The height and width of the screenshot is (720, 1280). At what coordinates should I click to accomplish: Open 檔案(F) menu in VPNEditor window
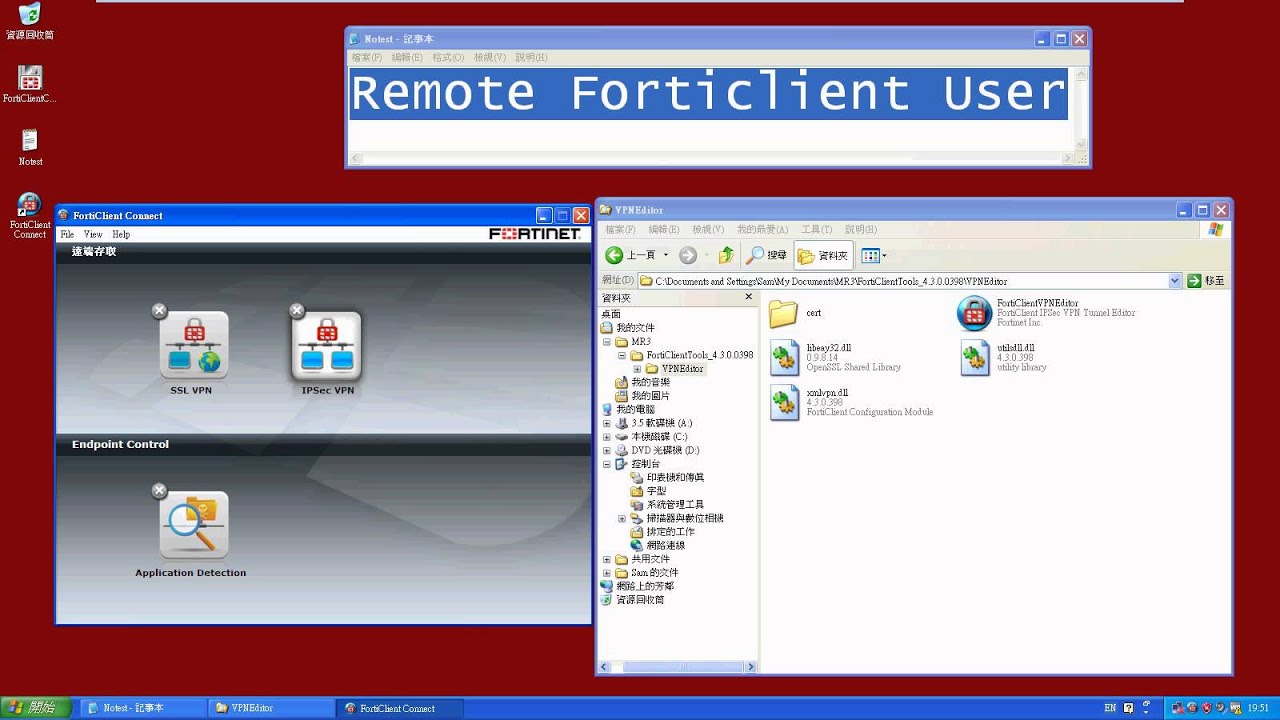point(620,229)
